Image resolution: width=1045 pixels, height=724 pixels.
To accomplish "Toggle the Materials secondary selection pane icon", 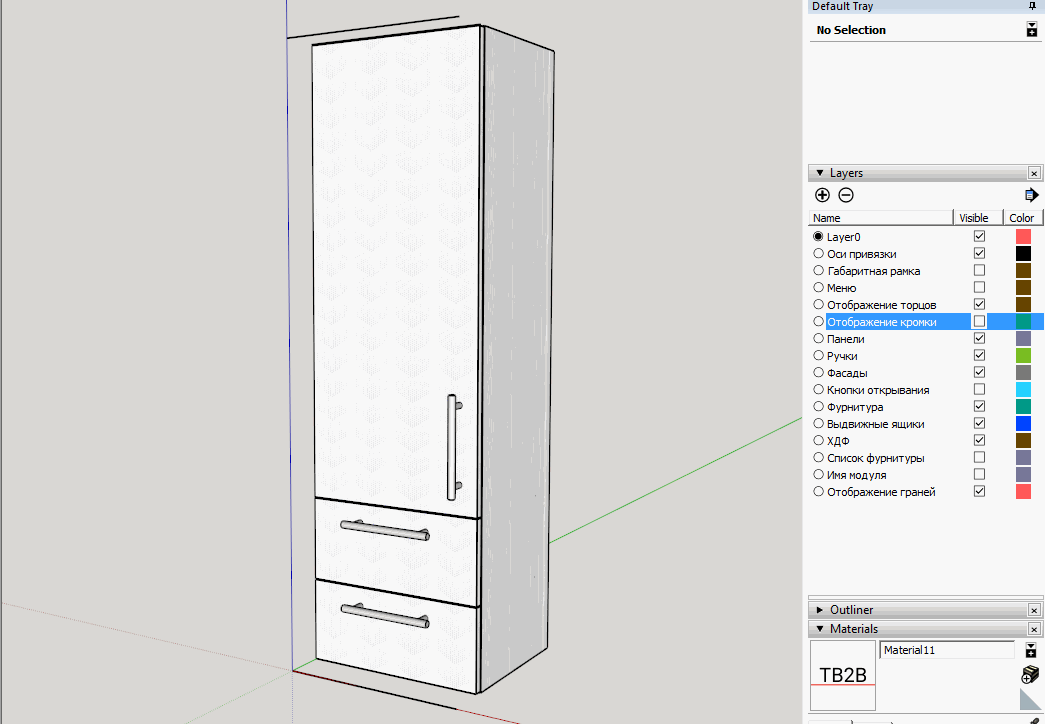I will (x=1031, y=650).
